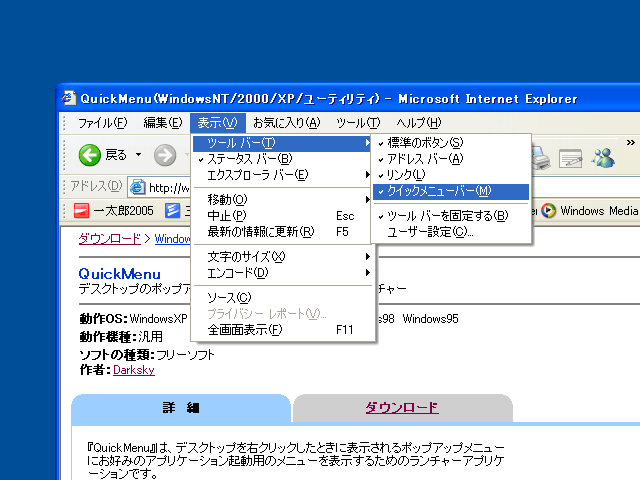Expand ツール バー(T) submenu
Screen dimensions: 640x480
(x=282, y=143)
